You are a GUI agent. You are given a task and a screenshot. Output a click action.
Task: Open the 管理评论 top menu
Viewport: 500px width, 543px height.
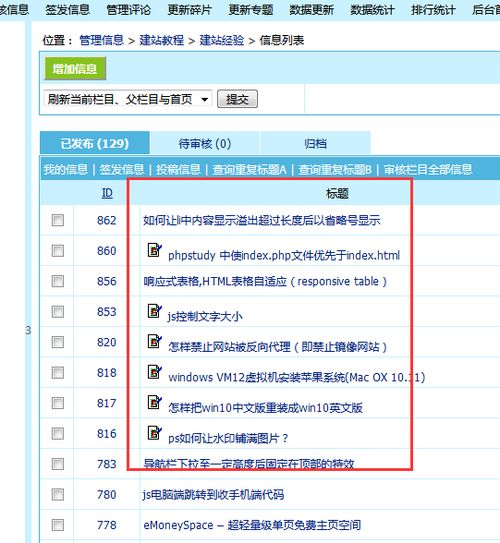coord(128,9)
